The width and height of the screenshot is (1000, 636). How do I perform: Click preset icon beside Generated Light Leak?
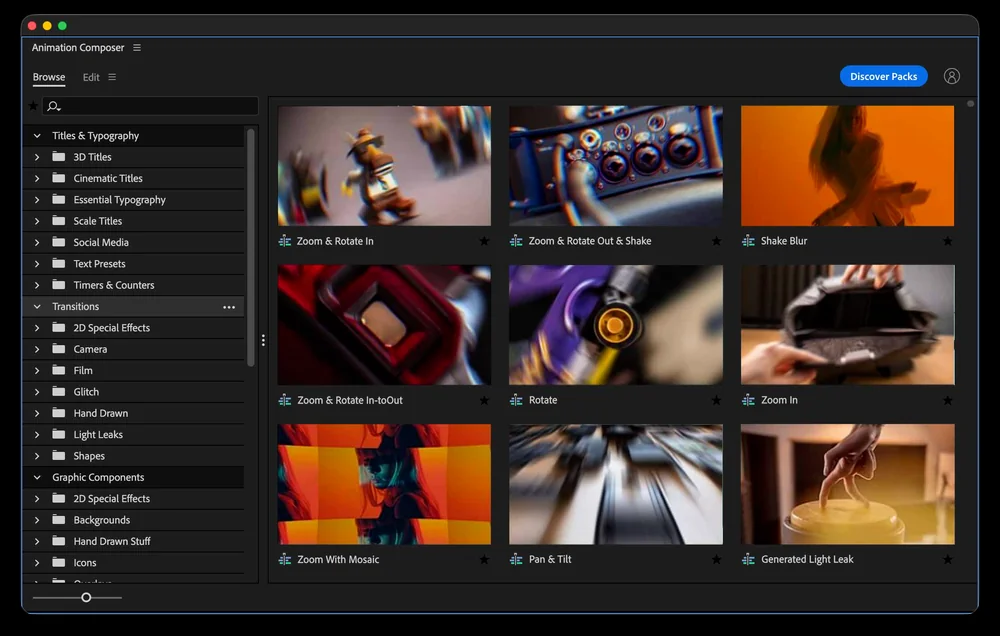748,559
